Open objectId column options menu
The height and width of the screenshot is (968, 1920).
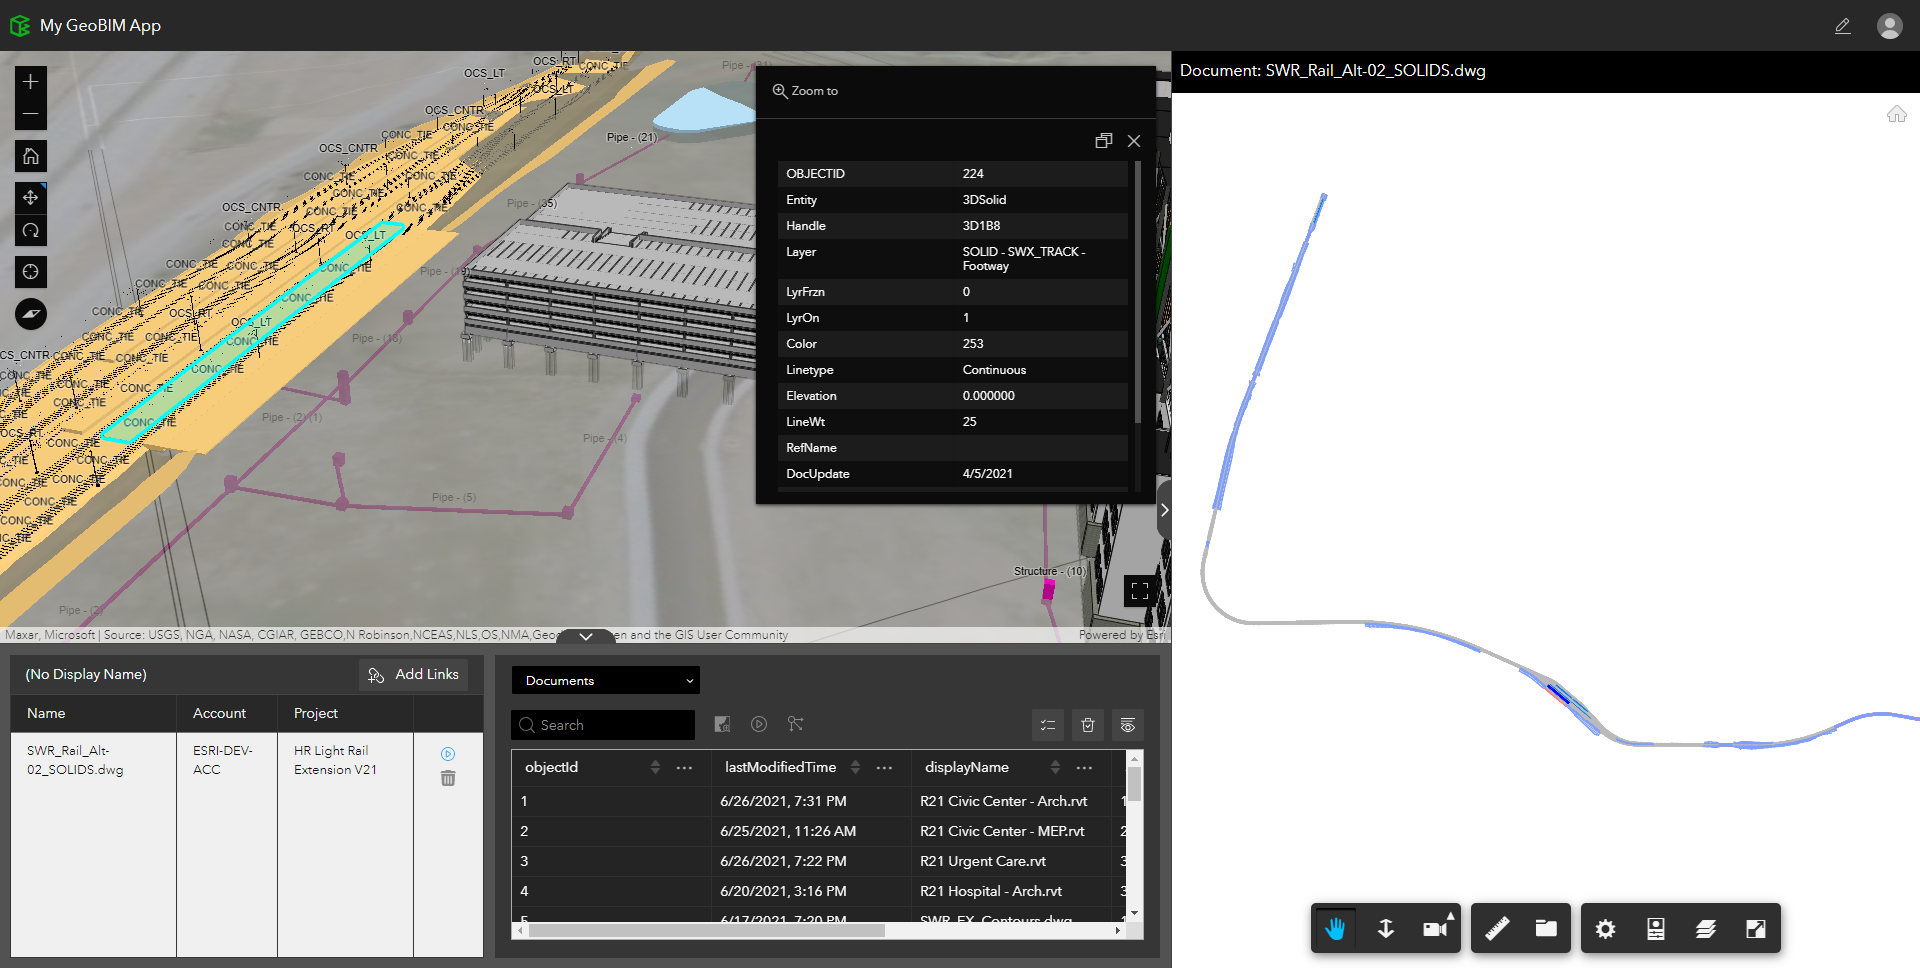pyautogui.click(x=685, y=768)
